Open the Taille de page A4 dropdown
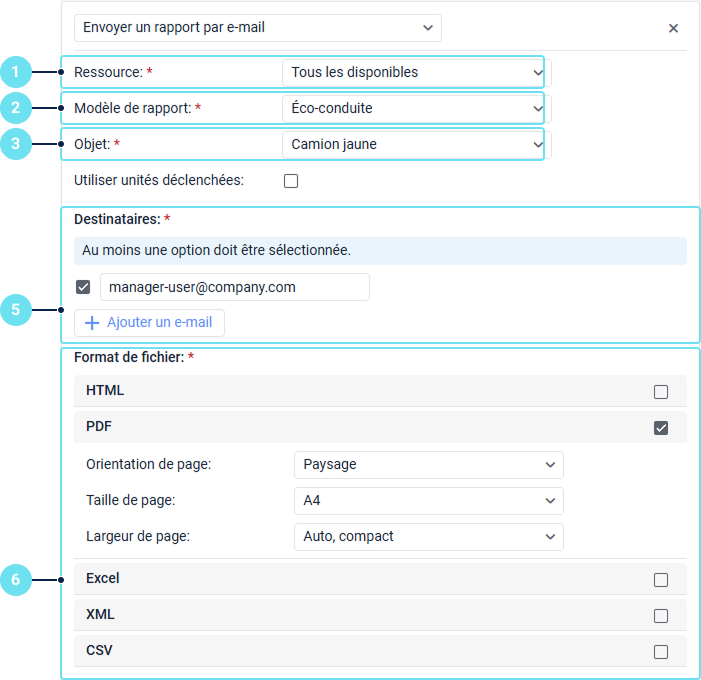Screen dimensions: 701x680 (429, 501)
